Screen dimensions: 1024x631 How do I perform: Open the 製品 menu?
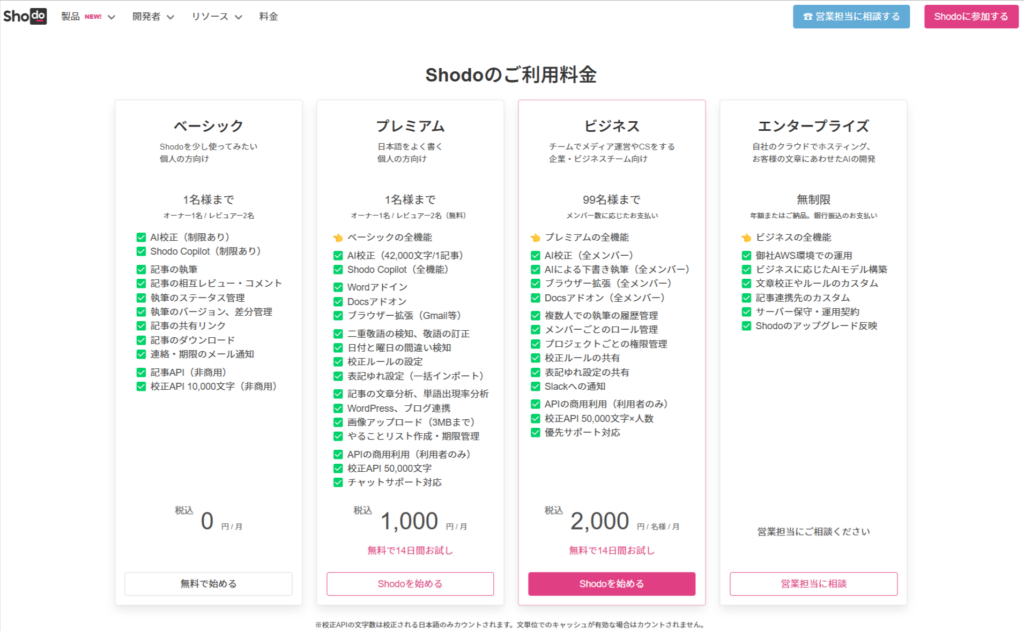click(88, 17)
